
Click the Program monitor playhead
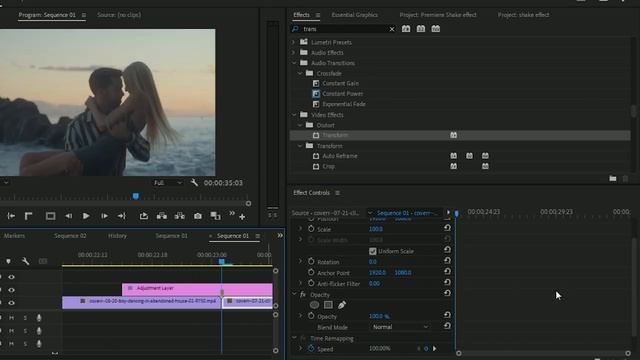(136, 196)
